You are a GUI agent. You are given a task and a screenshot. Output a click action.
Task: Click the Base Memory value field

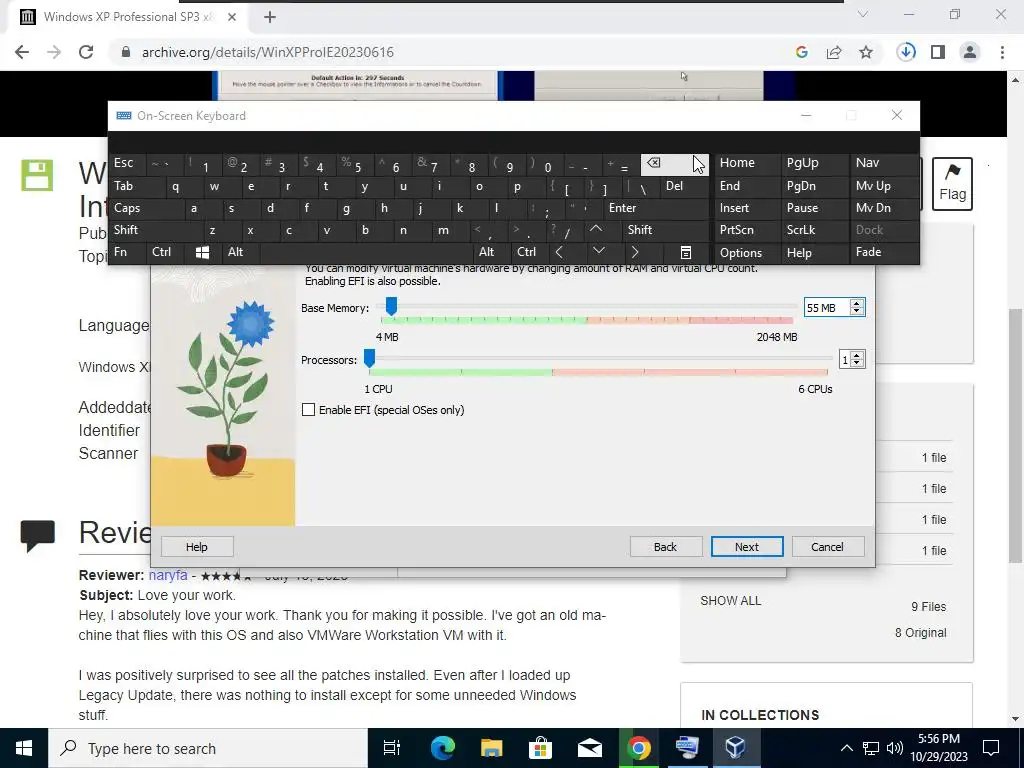(x=826, y=308)
